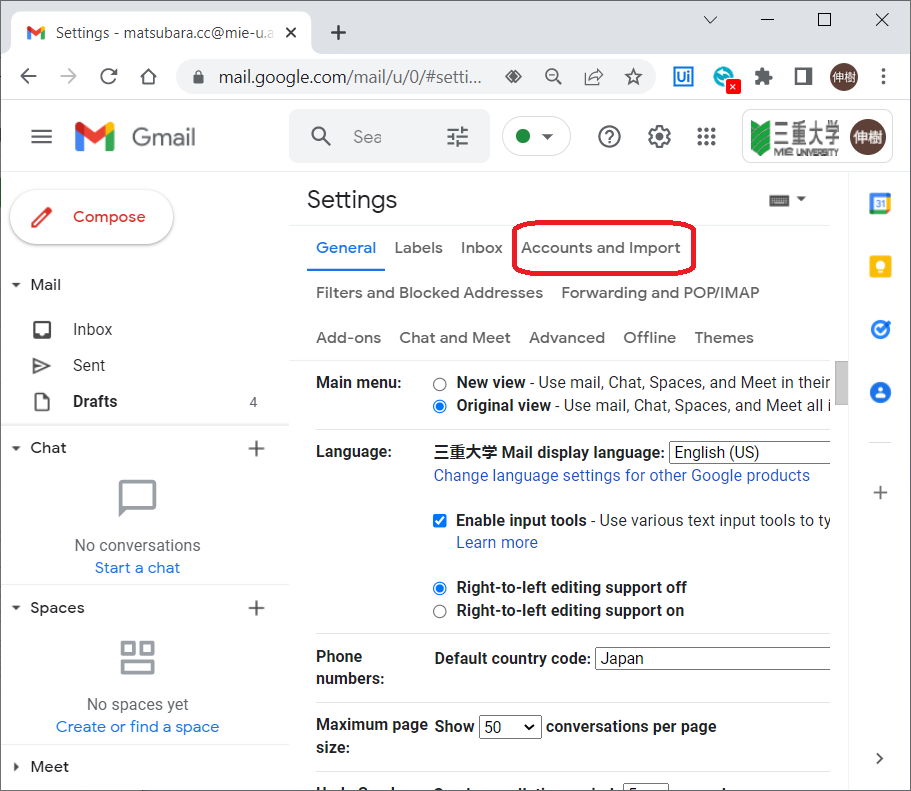911x791 pixels.
Task: Open input tools keyboard dropdown
Action: (787, 200)
